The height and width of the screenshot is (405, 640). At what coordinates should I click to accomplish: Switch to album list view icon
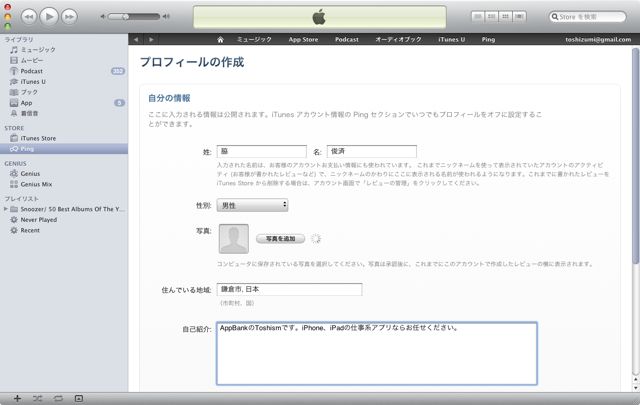point(491,16)
